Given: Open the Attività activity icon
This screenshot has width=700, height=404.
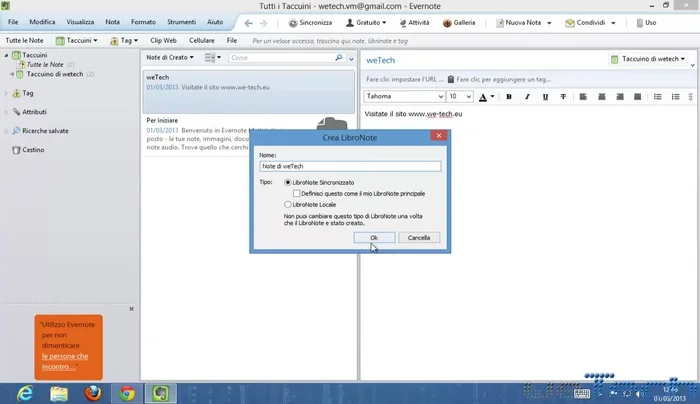Looking at the screenshot, I should coord(401,22).
